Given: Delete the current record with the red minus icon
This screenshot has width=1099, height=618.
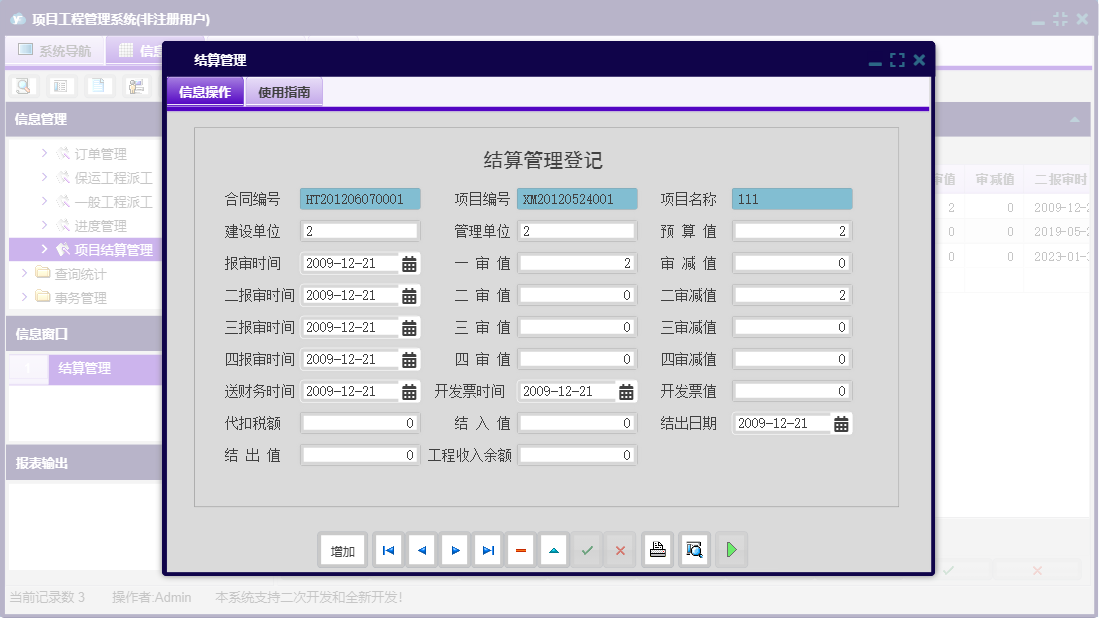Looking at the screenshot, I should tap(521, 549).
